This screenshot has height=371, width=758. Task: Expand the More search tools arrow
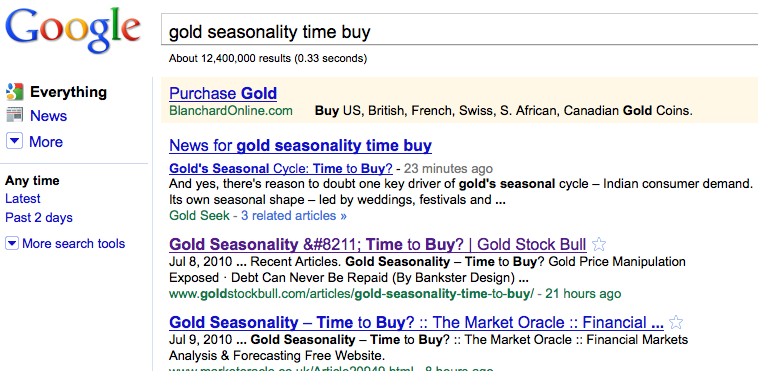12,243
